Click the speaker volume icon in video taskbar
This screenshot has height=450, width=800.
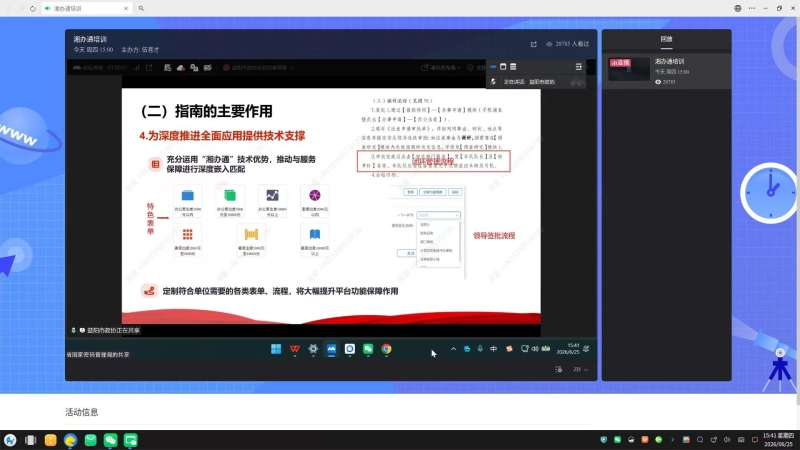point(535,349)
